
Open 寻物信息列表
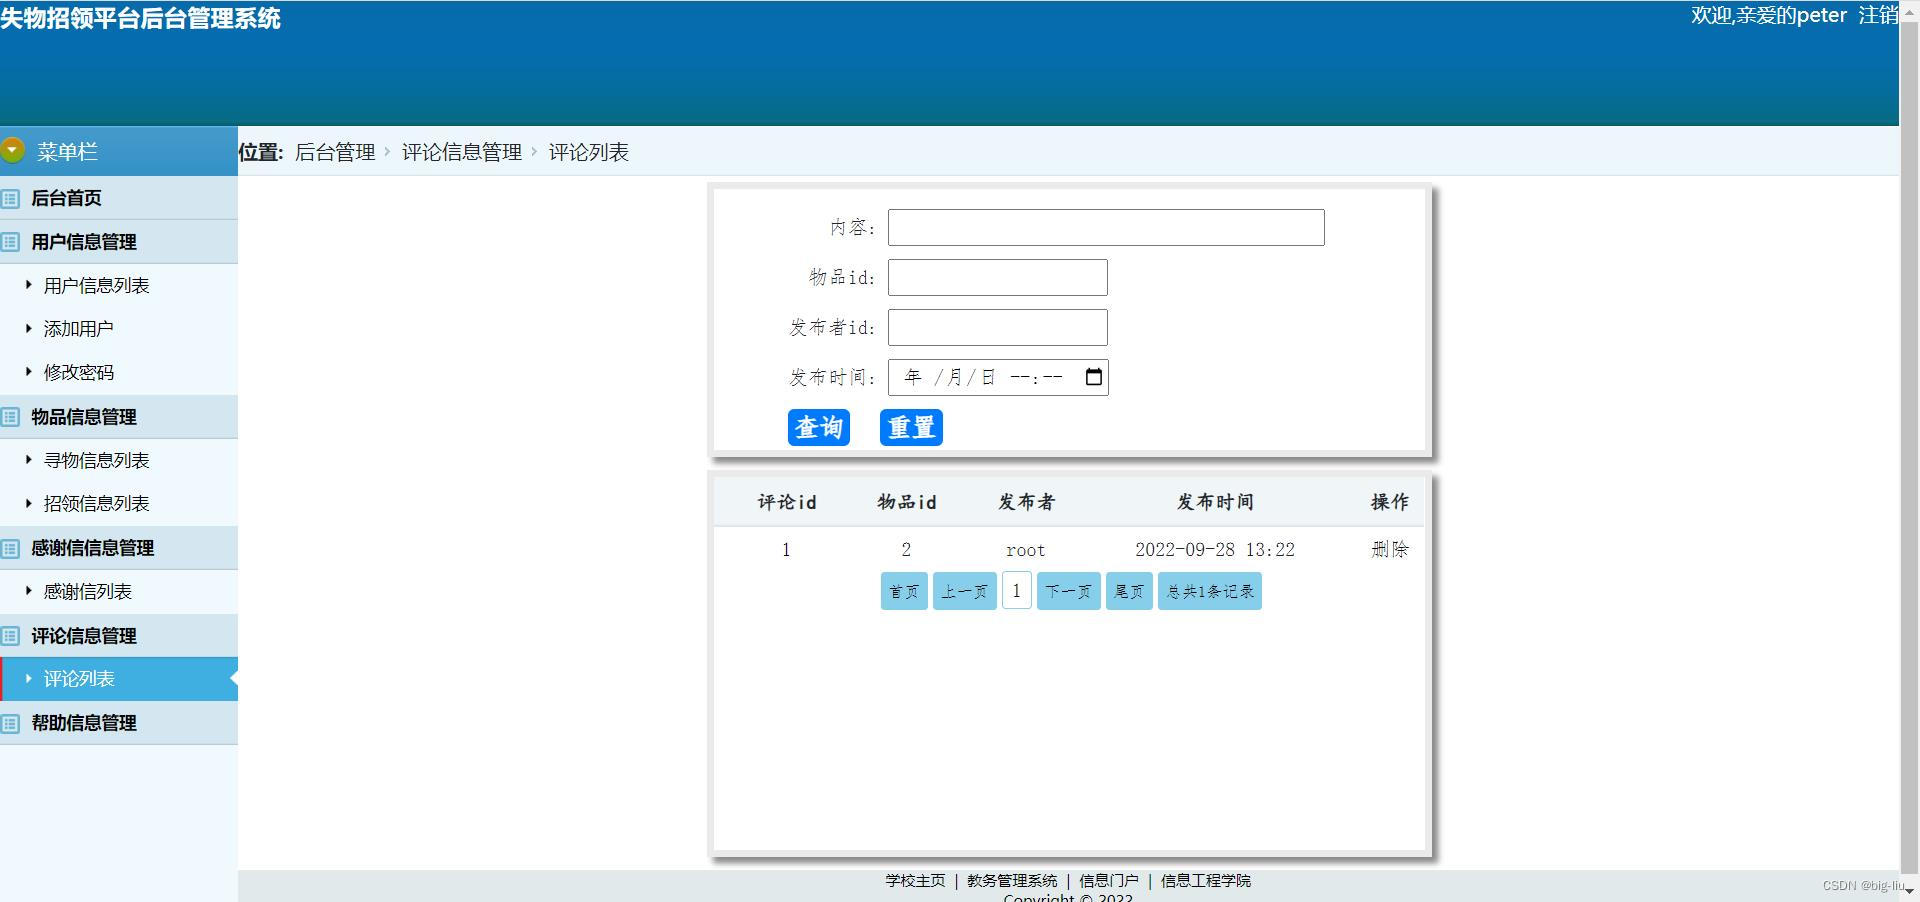click(96, 461)
